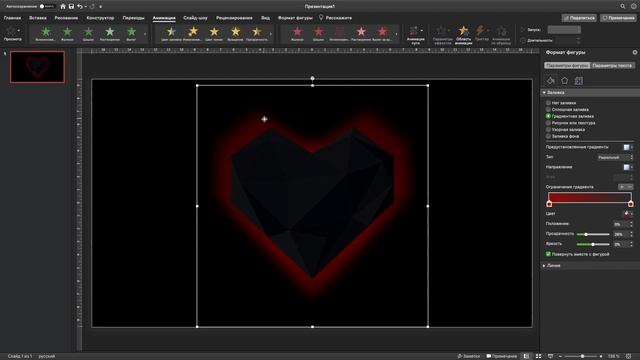Select Нет заливки radio option
The width and height of the screenshot is (640, 360).
(548, 103)
